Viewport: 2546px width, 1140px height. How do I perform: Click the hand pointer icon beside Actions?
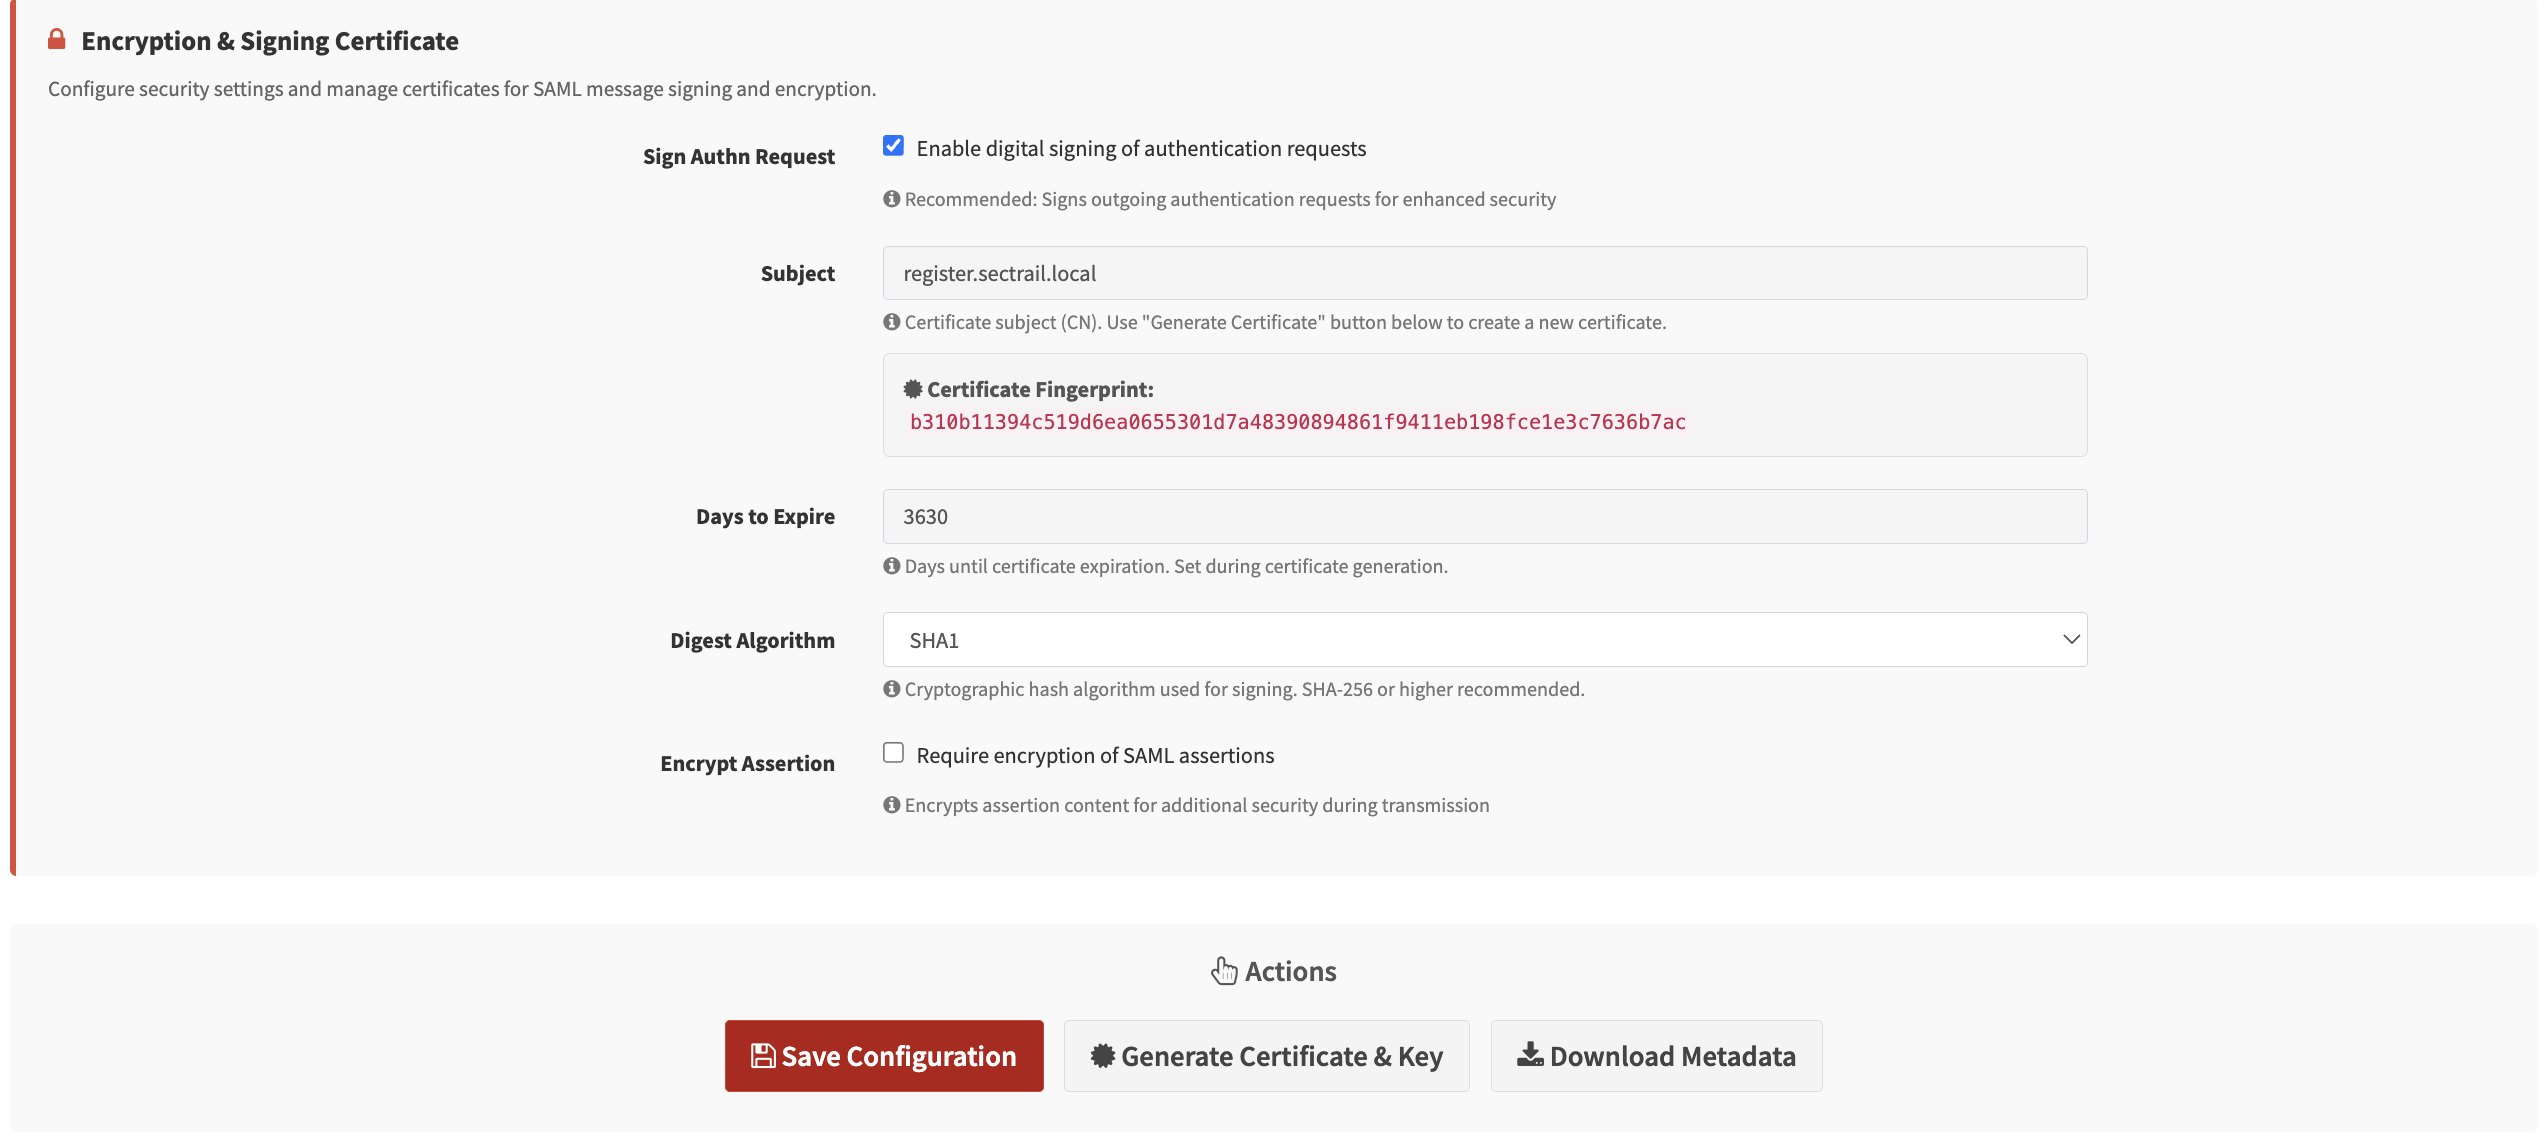[x=1224, y=971]
